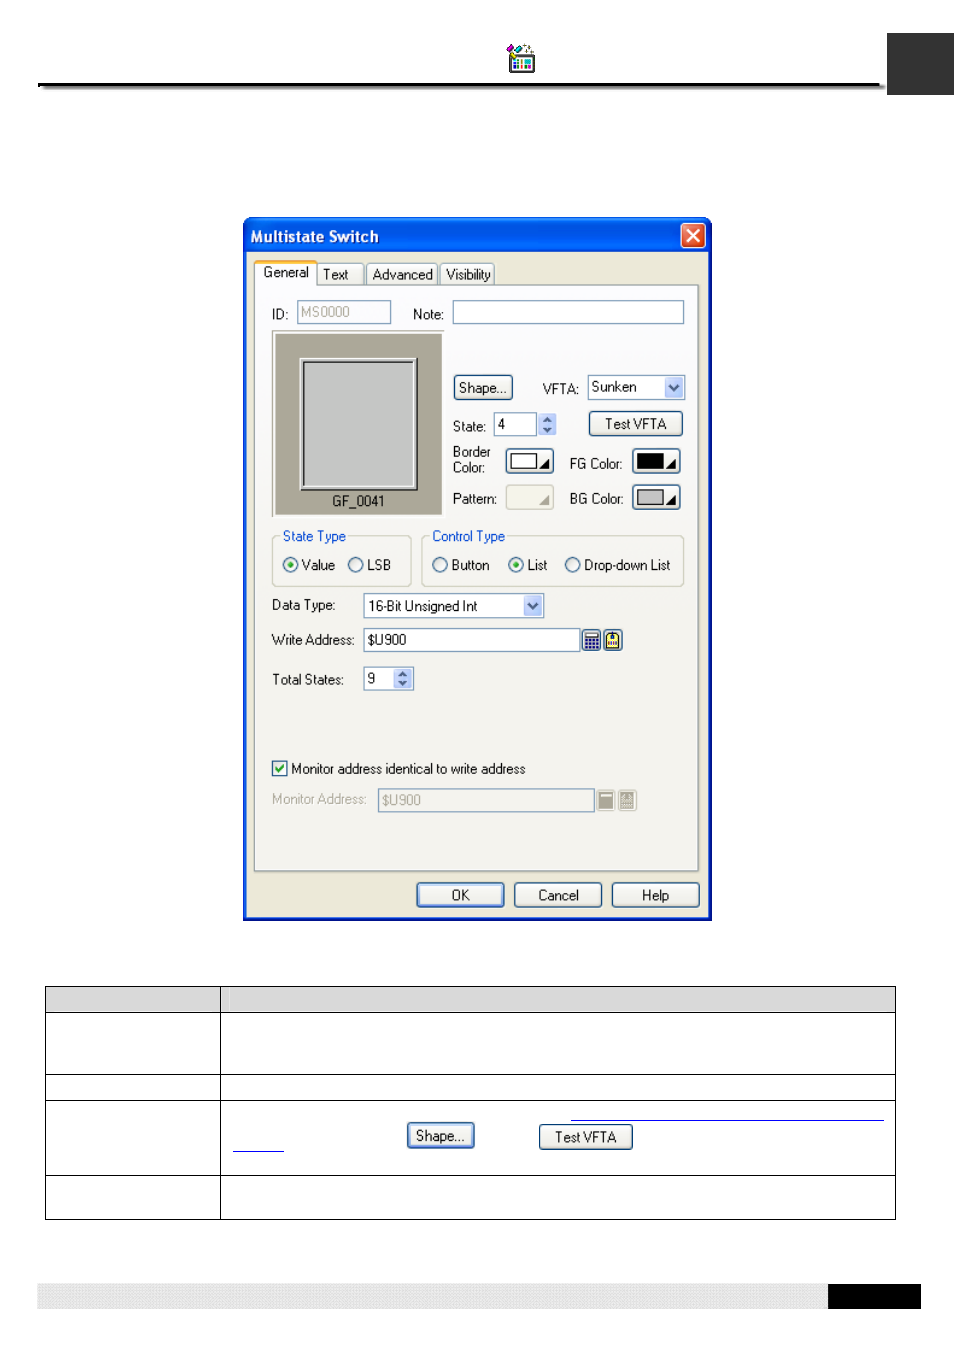Expand the VFTA Sunken dropdown
Viewport: 954px width, 1350px height.
tap(674, 388)
